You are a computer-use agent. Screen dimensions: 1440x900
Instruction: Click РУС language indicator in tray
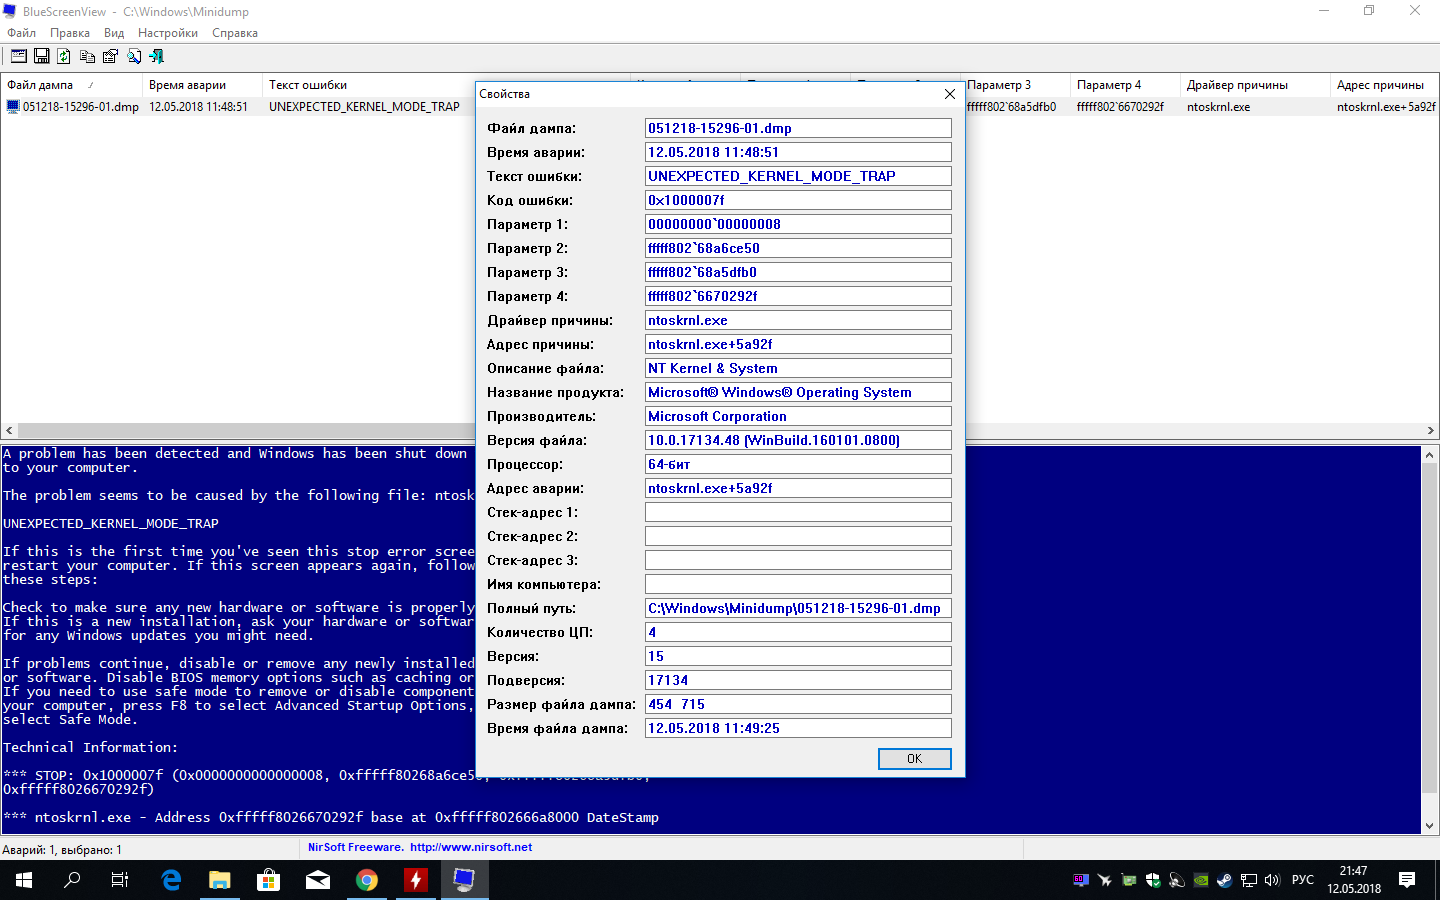1303,880
